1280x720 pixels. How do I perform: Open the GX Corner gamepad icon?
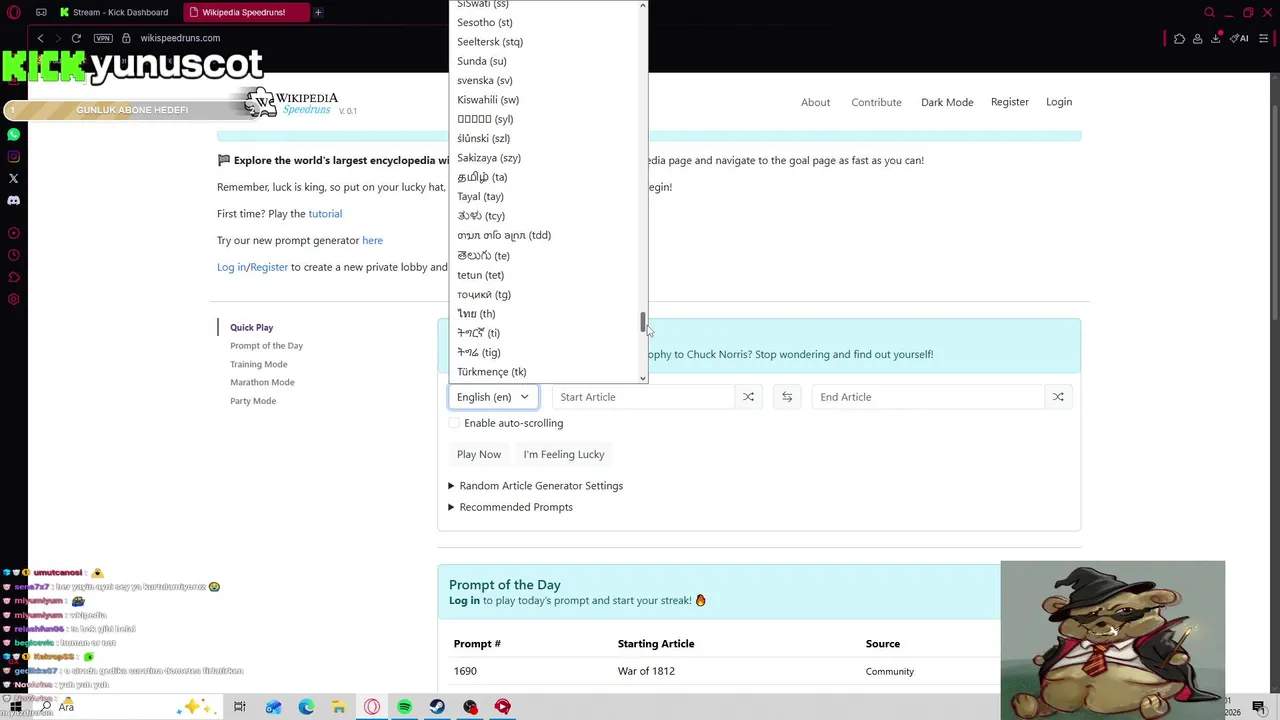pyautogui.click(x=41, y=12)
